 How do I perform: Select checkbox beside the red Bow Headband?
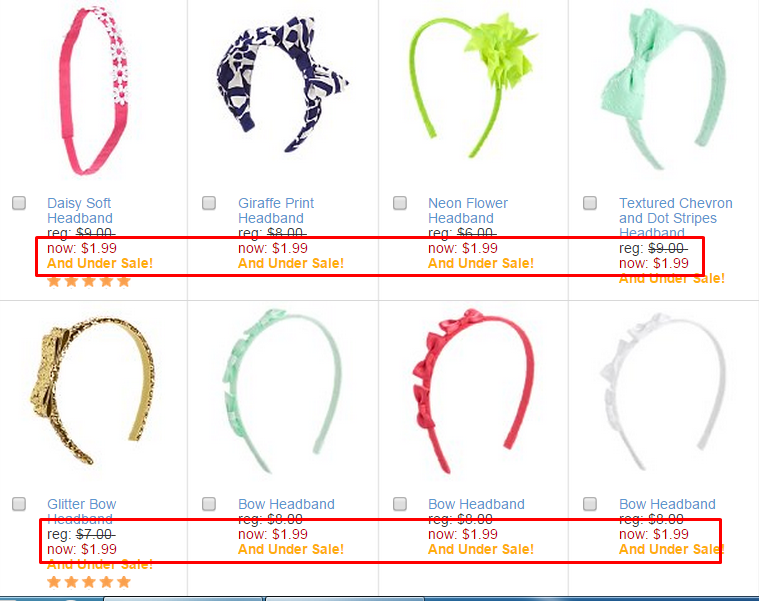[x=400, y=504]
